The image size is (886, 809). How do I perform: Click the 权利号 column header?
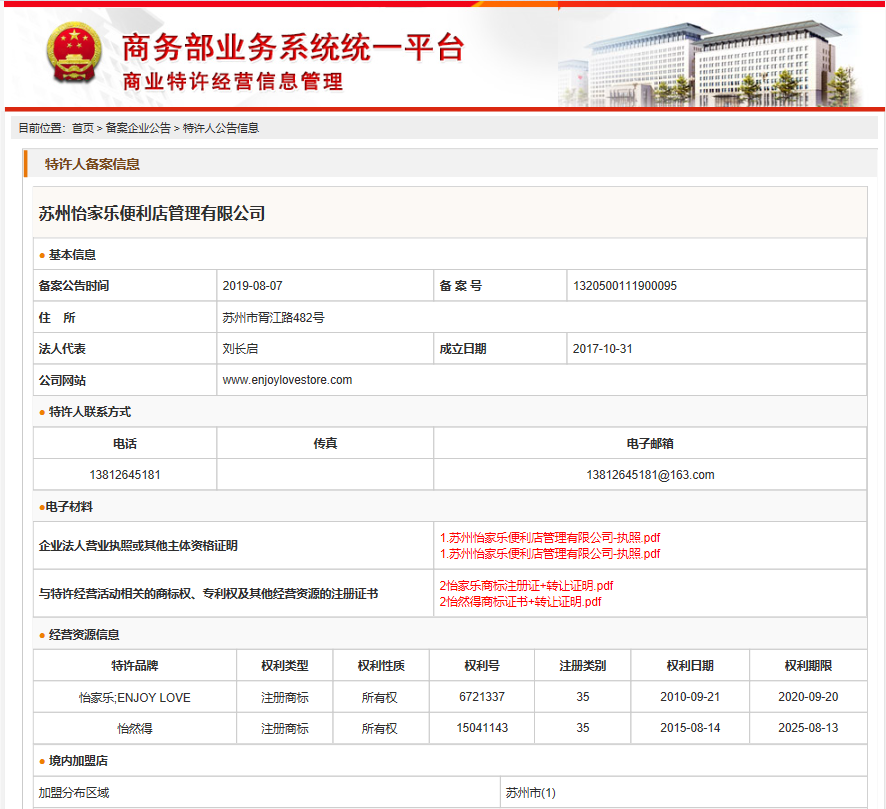tap(482, 666)
